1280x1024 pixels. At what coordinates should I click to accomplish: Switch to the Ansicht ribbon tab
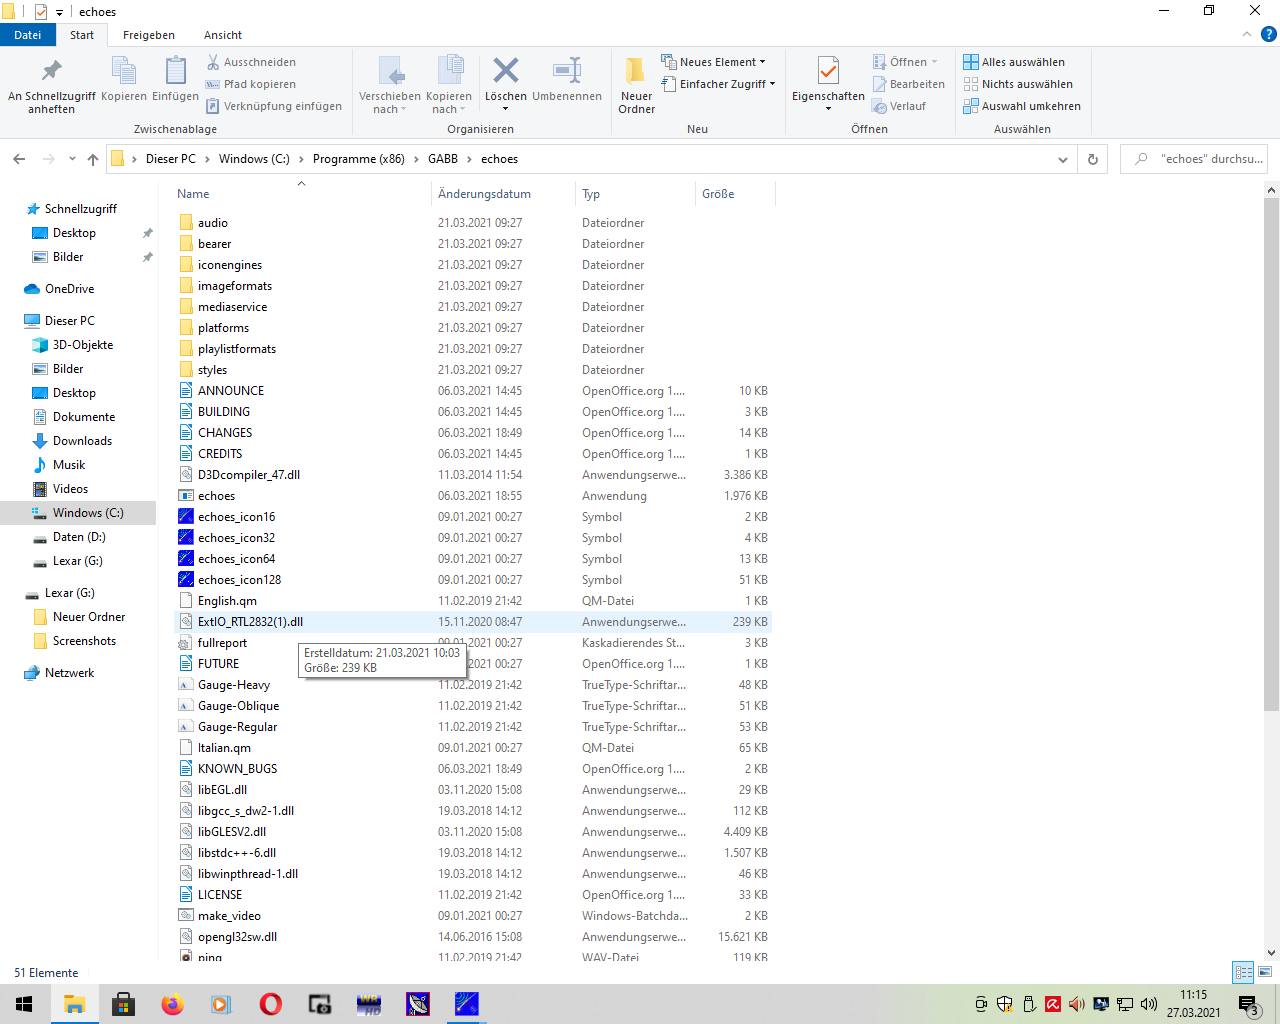223,35
